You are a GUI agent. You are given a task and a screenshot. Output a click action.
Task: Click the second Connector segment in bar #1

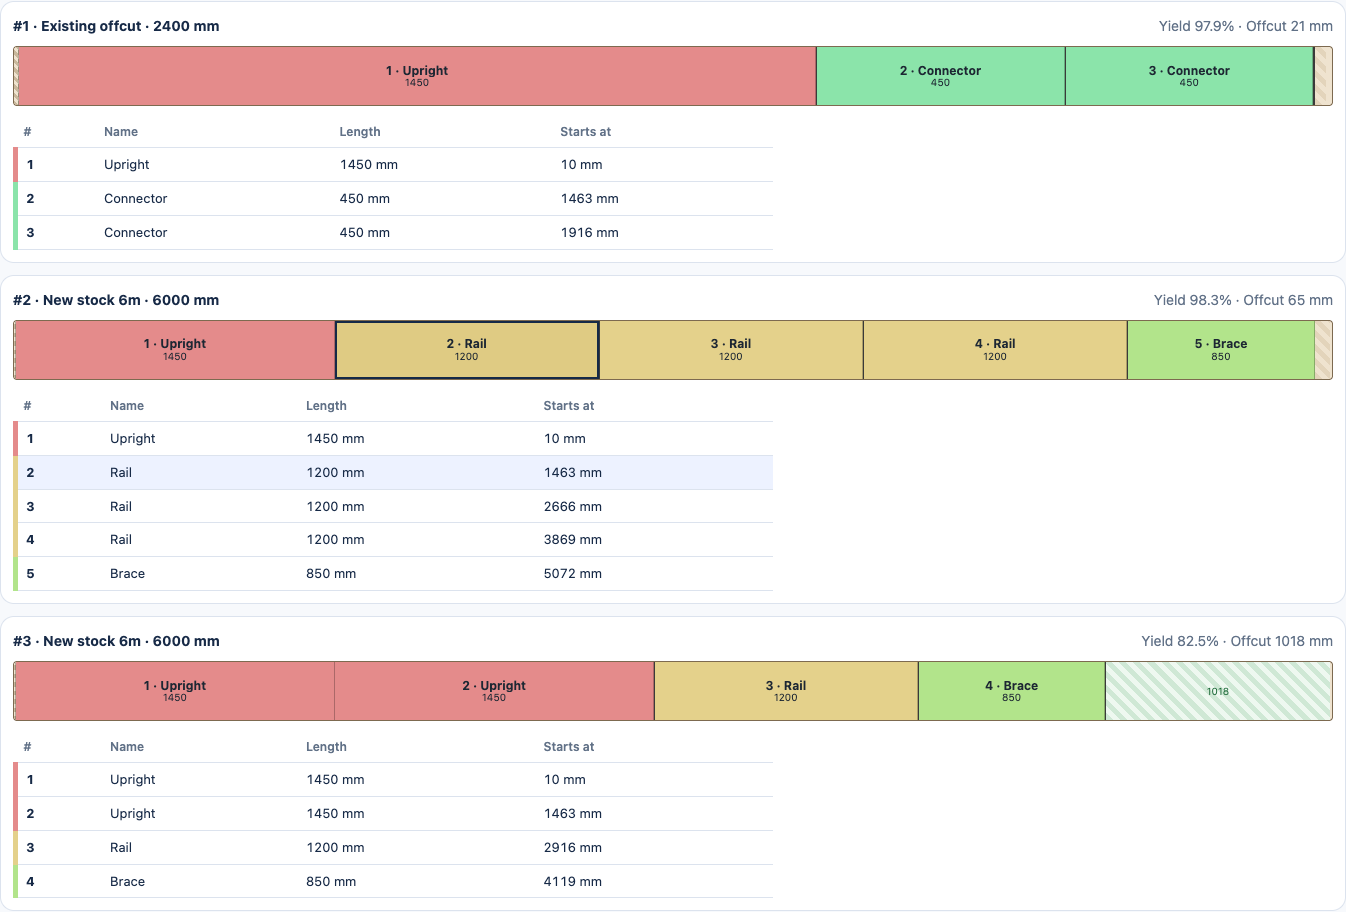[x=1189, y=76]
